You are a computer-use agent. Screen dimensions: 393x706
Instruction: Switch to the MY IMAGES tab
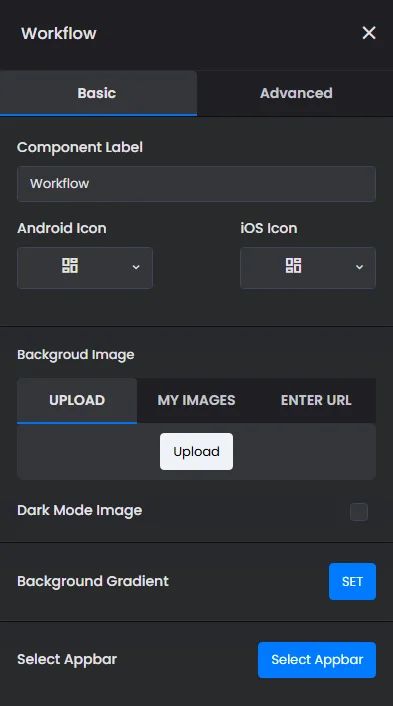(x=196, y=400)
